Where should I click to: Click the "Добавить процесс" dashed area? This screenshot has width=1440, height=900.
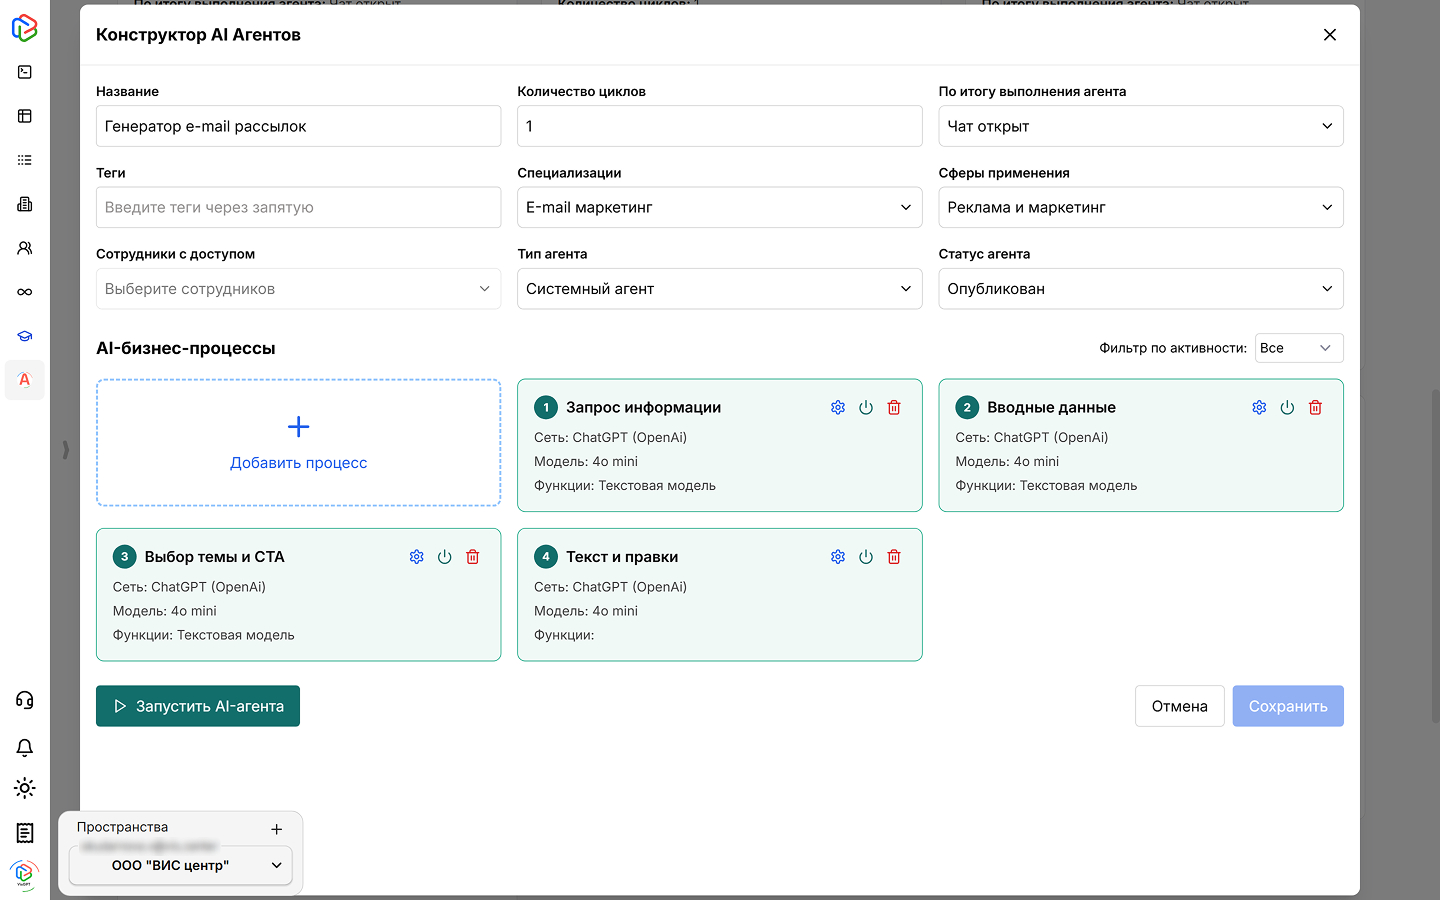pyautogui.click(x=298, y=443)
